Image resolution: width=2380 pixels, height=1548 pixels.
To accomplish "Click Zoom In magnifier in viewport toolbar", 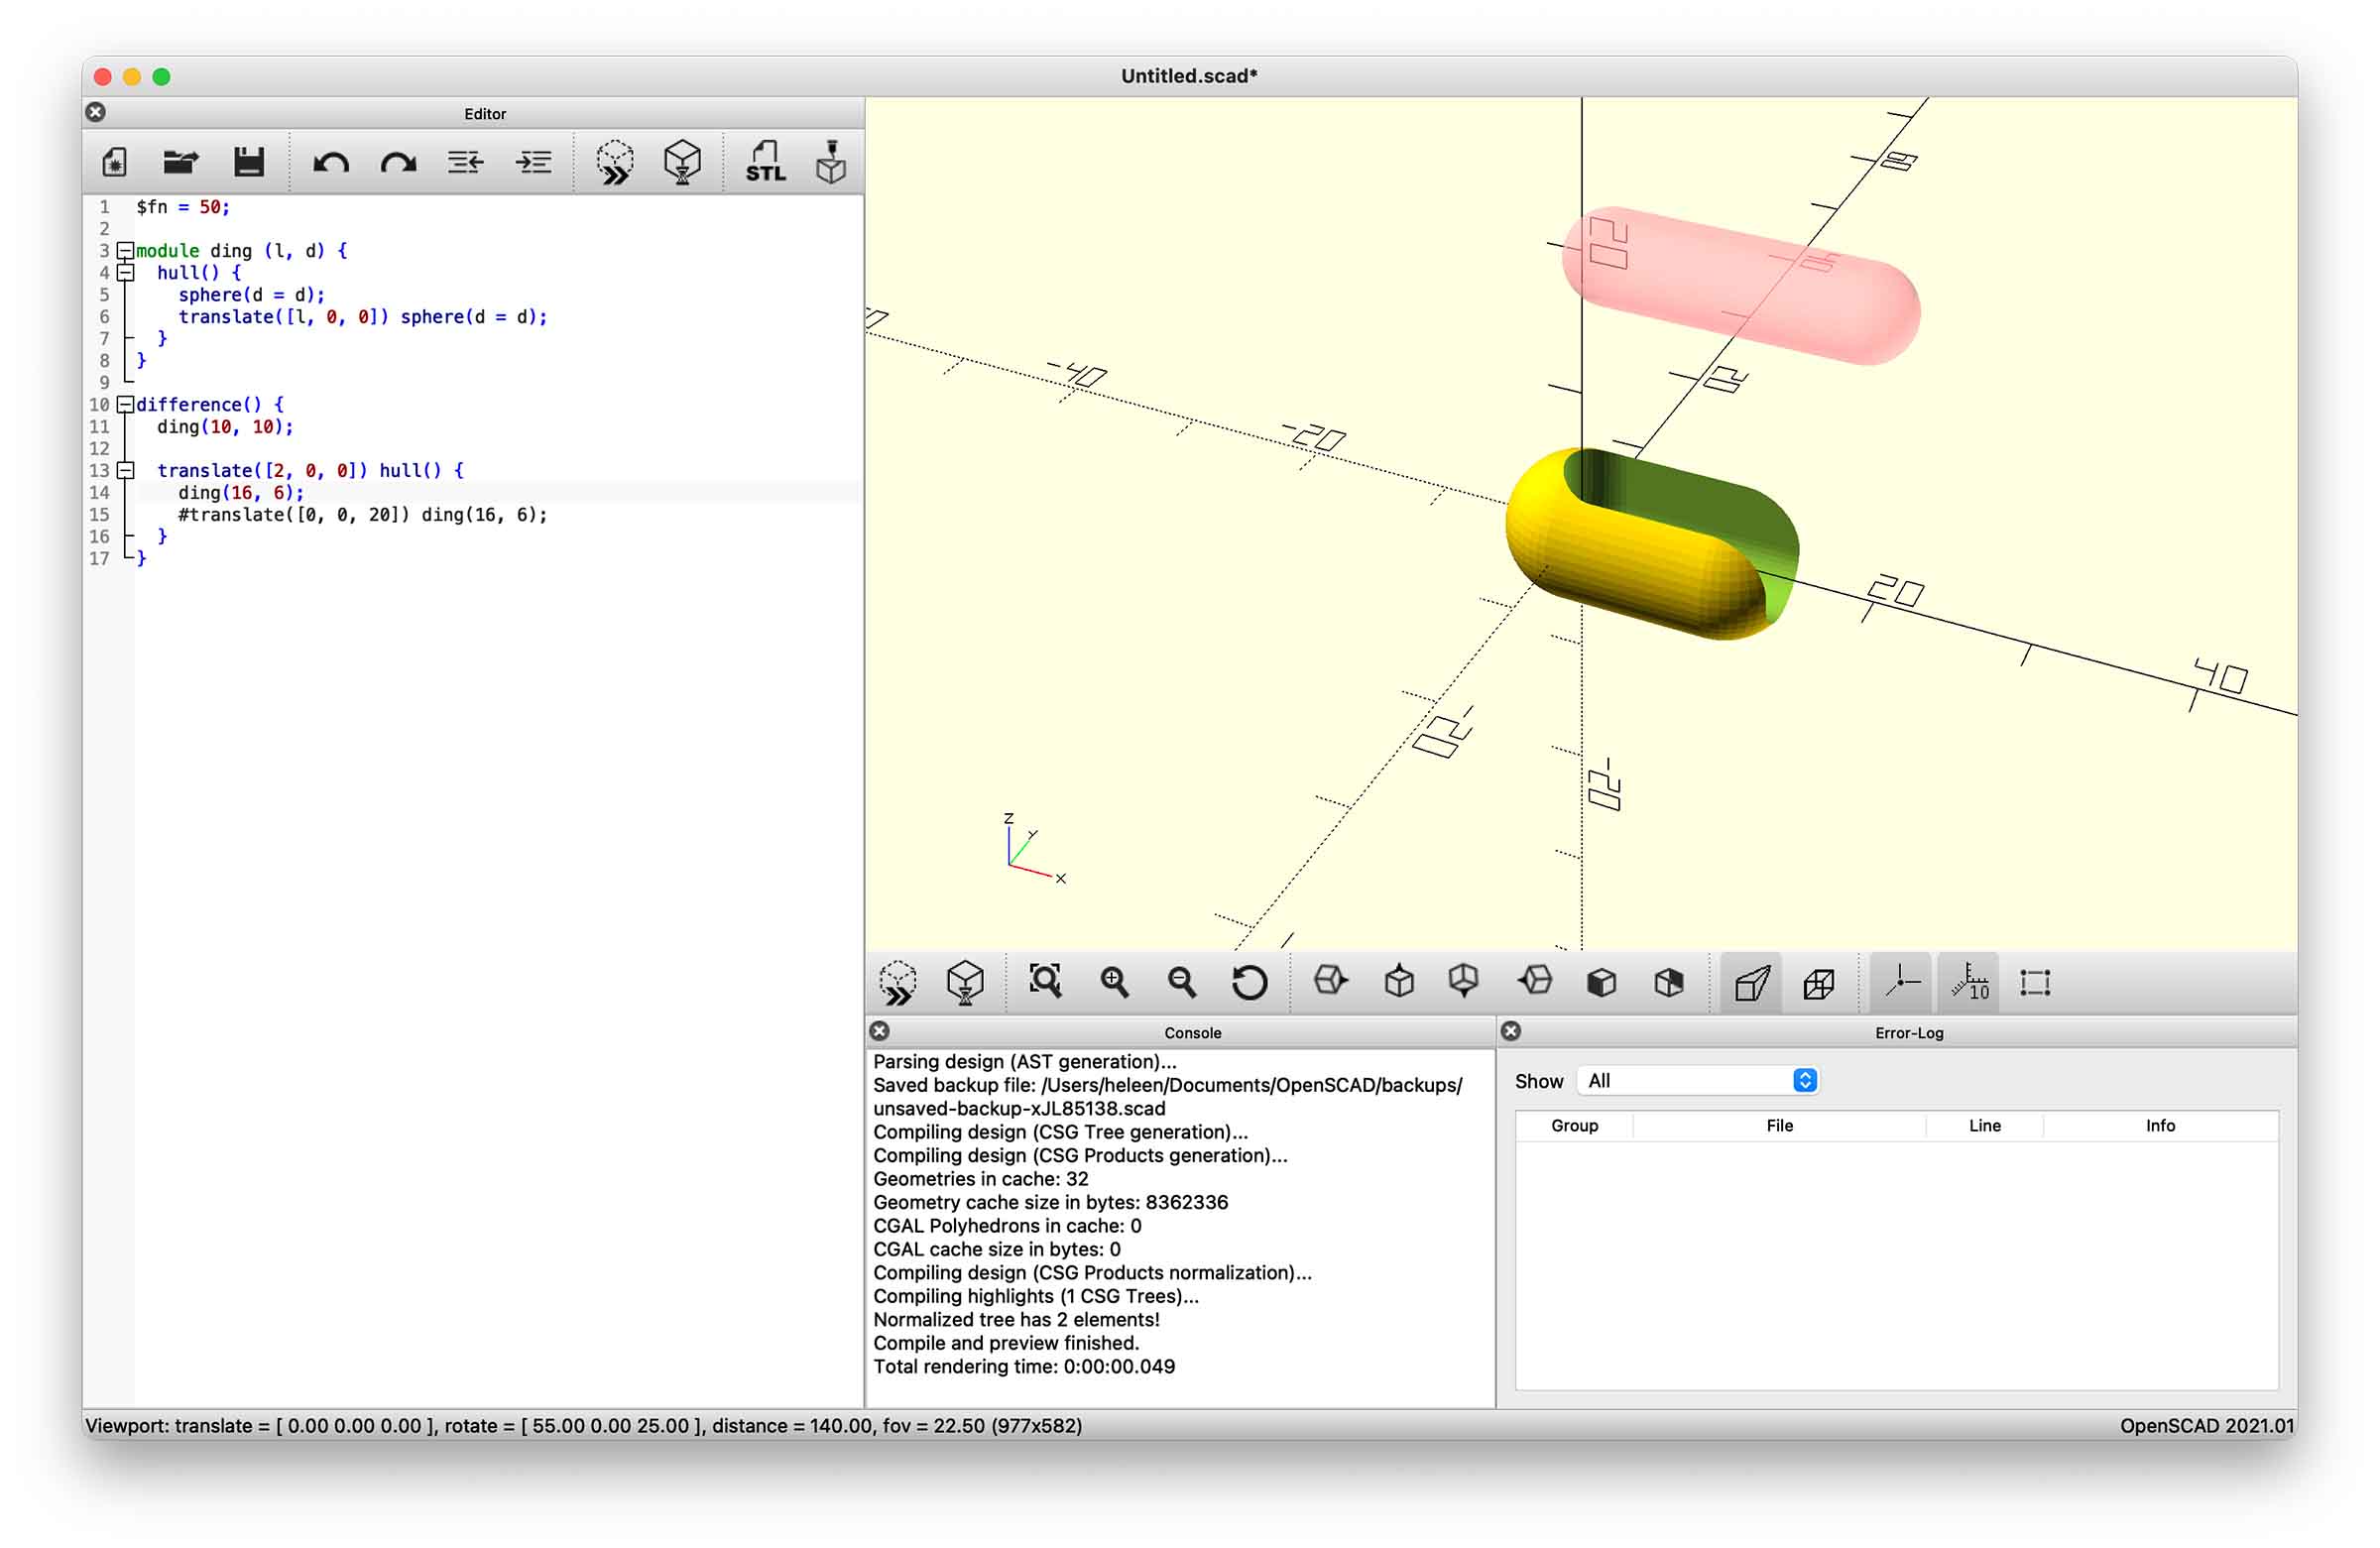I will 1114,983.
